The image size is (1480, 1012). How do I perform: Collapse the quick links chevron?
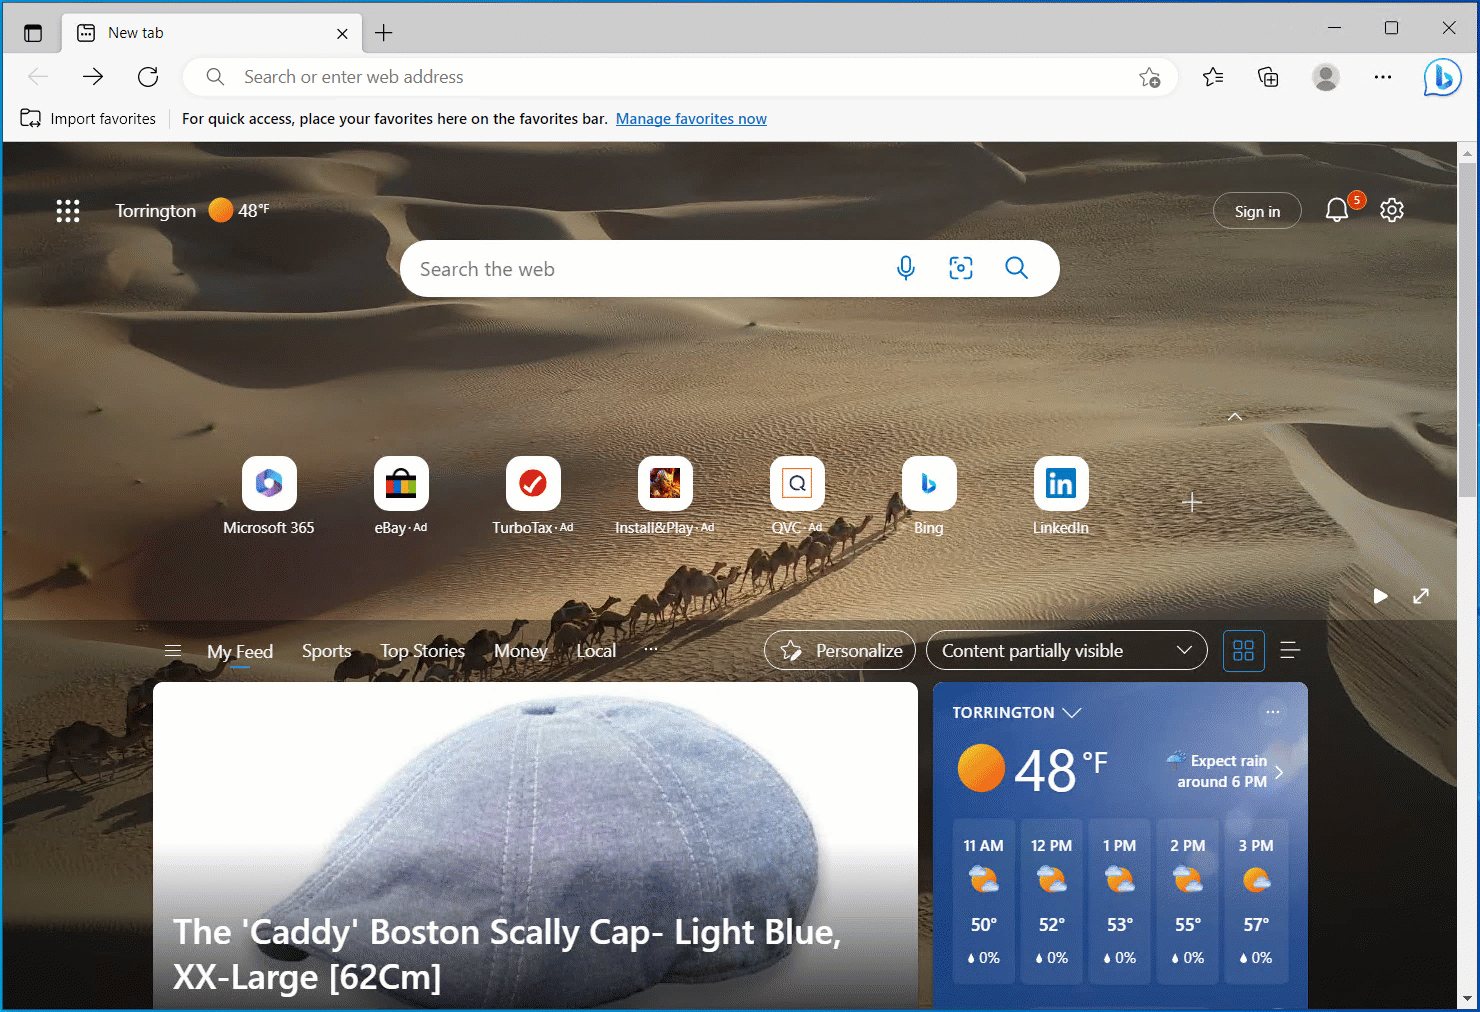1235,416
